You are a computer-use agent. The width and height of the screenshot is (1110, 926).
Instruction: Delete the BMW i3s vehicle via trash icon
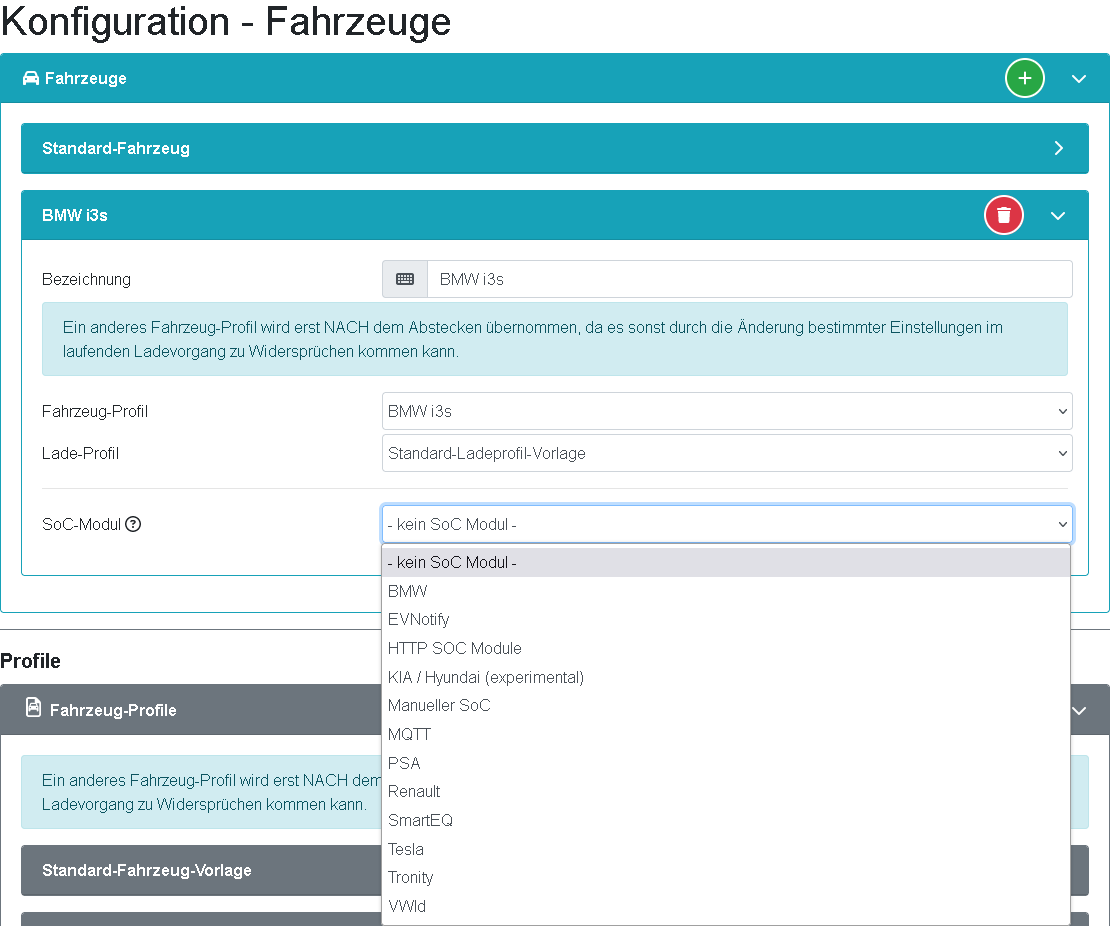click(1003, 214)
